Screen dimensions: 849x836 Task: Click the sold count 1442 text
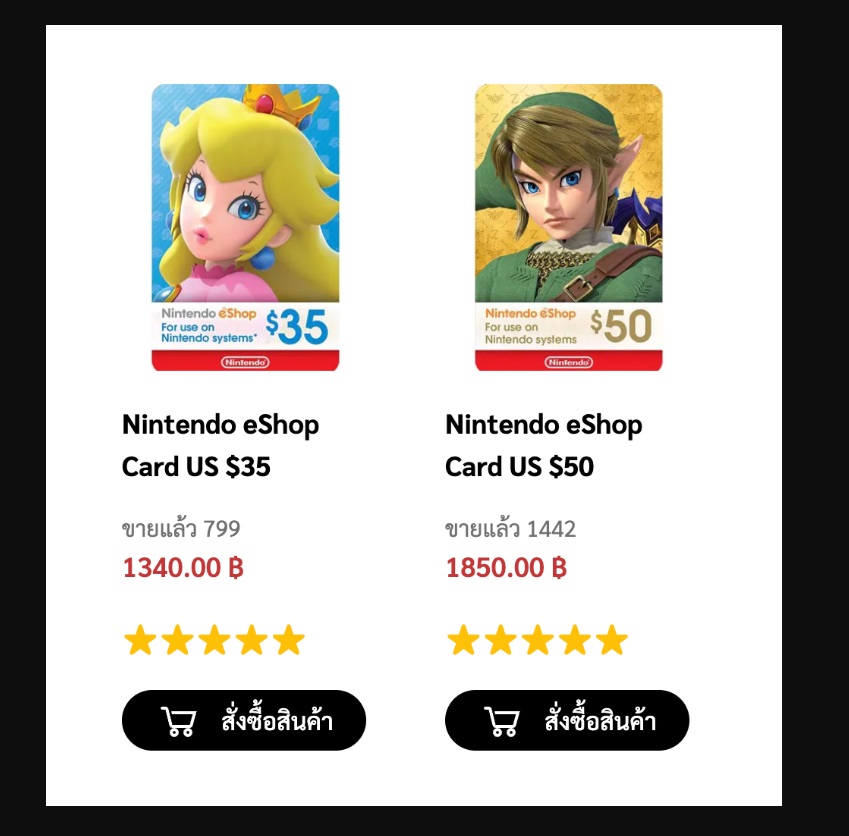coord(510,529)
